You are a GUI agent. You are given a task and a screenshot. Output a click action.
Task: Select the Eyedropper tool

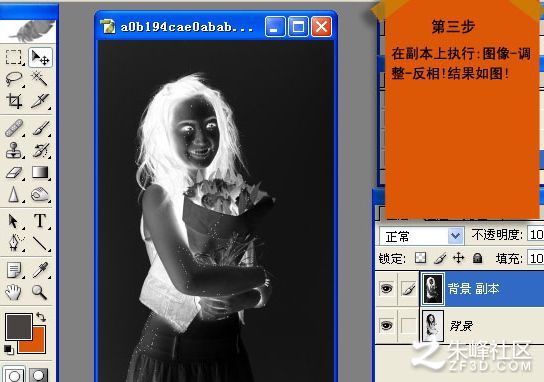click(x=40, y=270)
